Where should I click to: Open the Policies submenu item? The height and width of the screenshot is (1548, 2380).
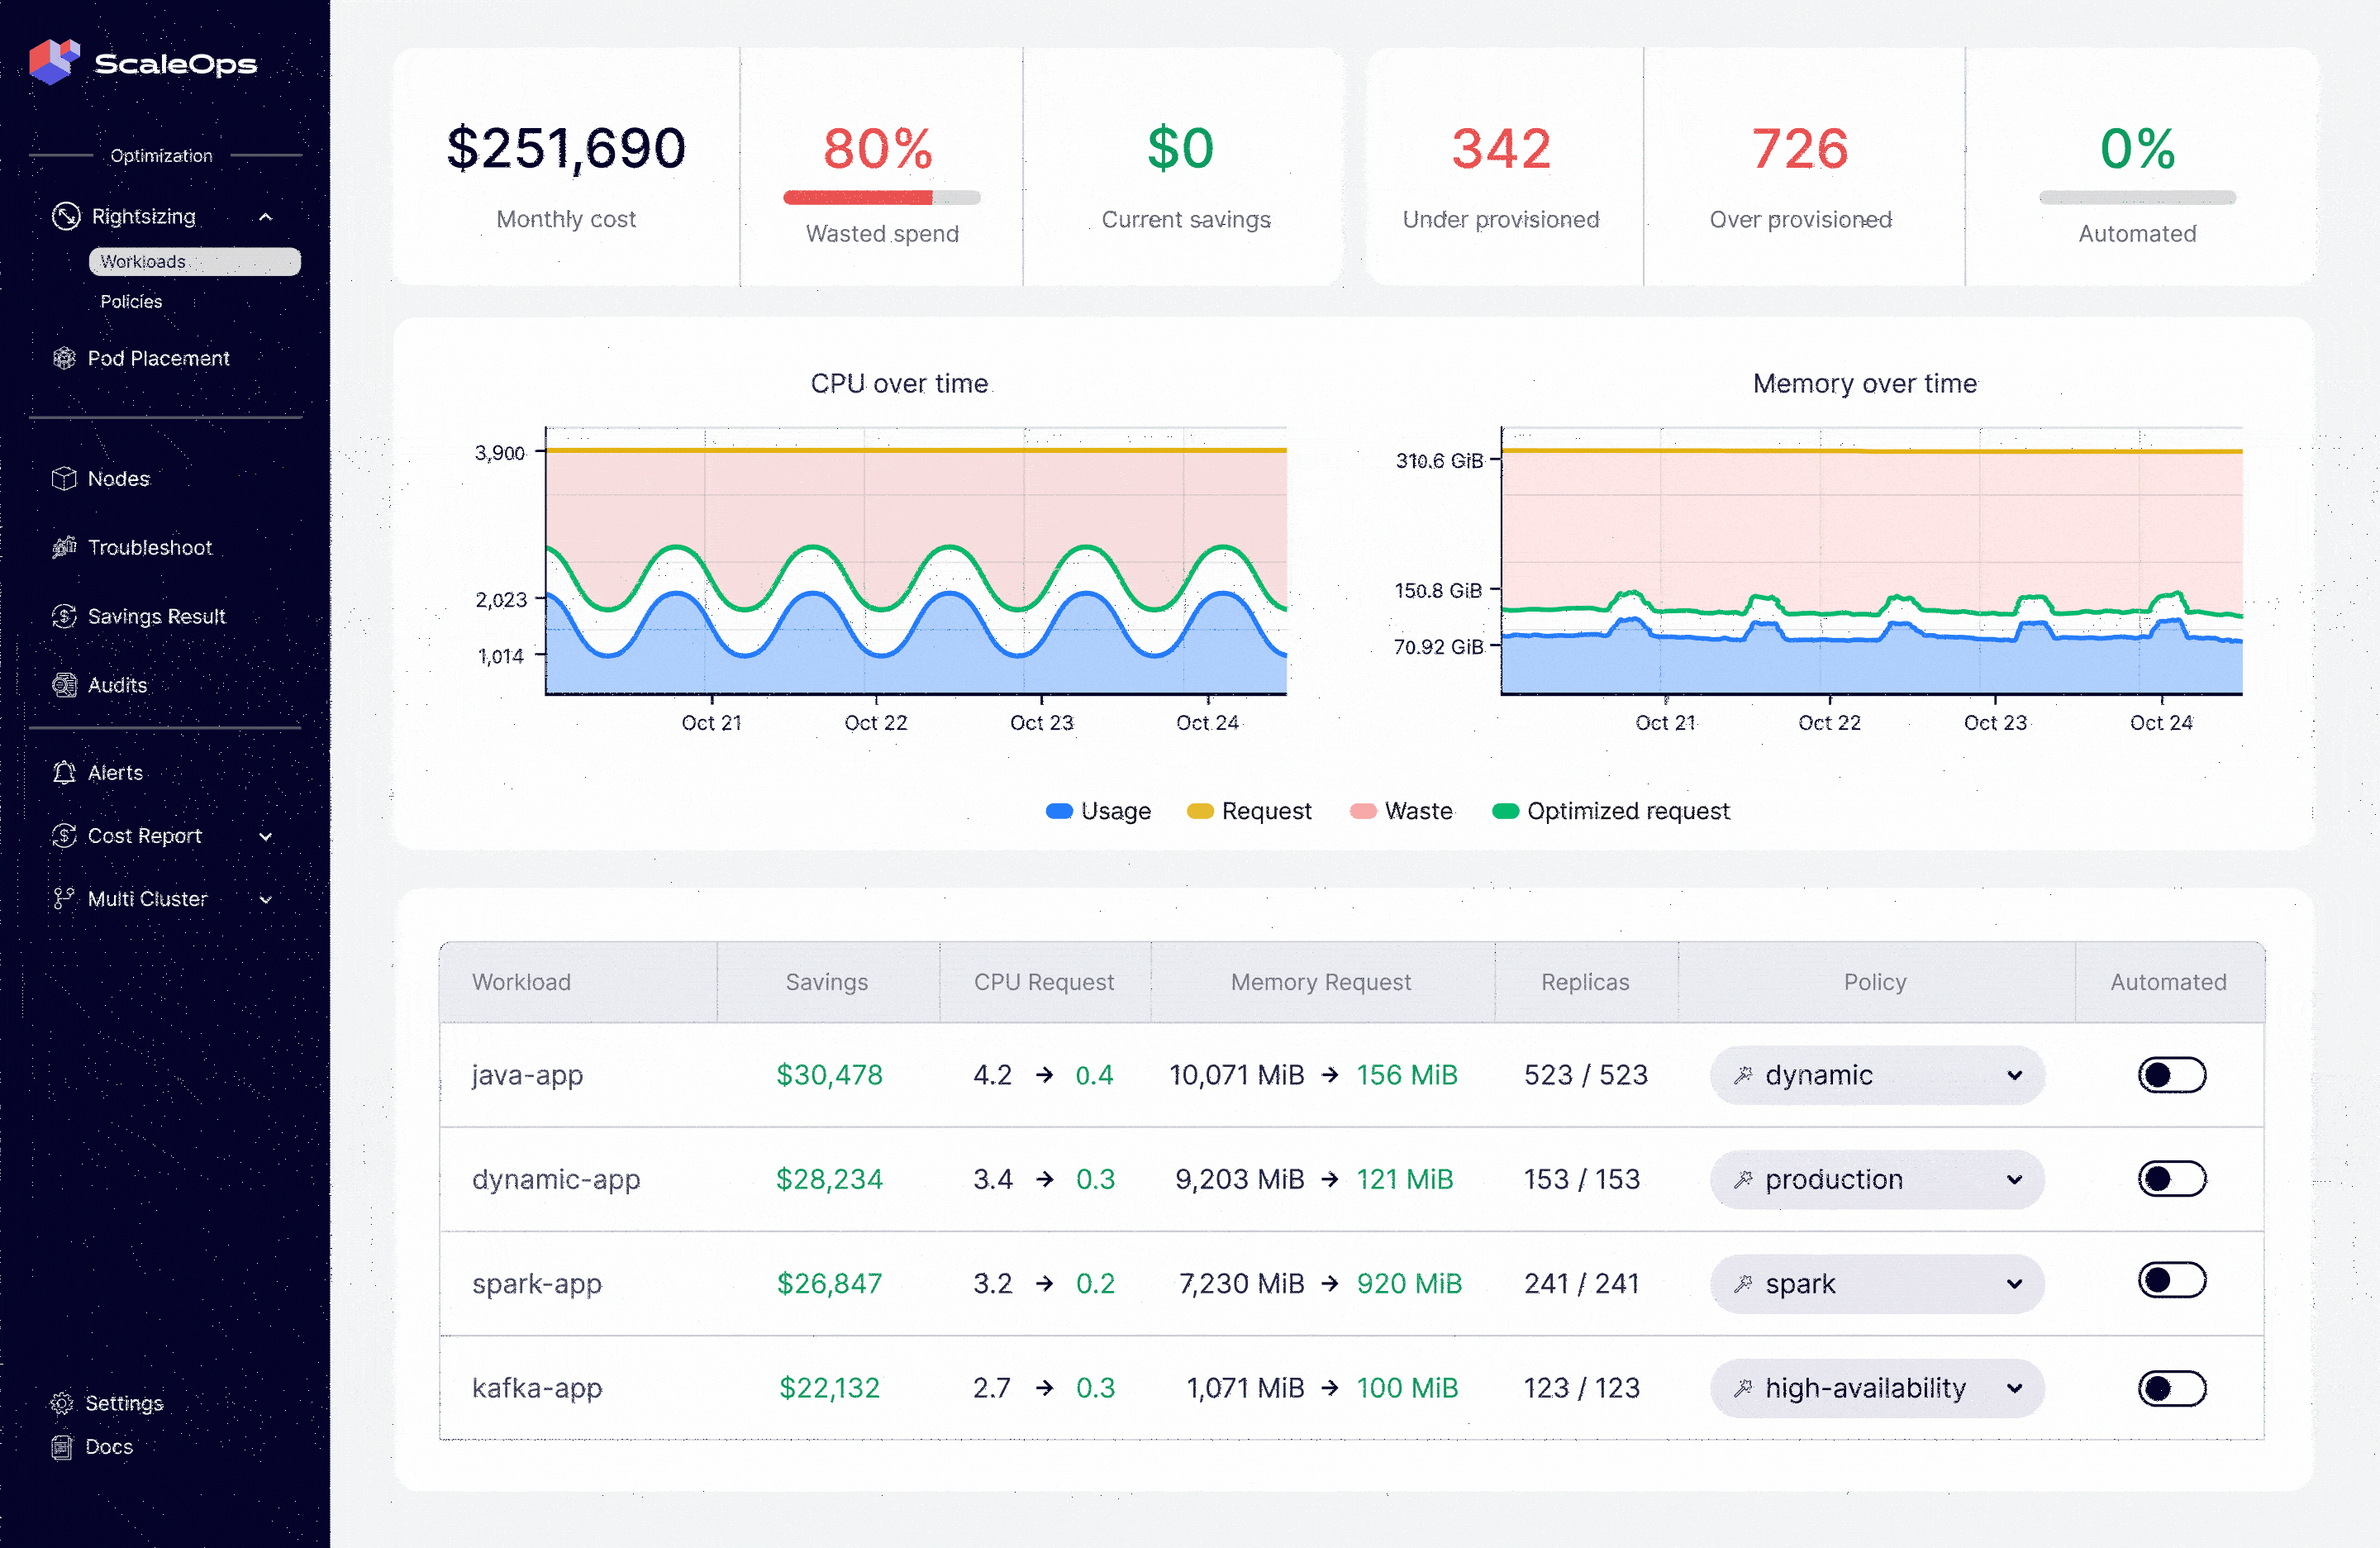click(x=131, y=302)
